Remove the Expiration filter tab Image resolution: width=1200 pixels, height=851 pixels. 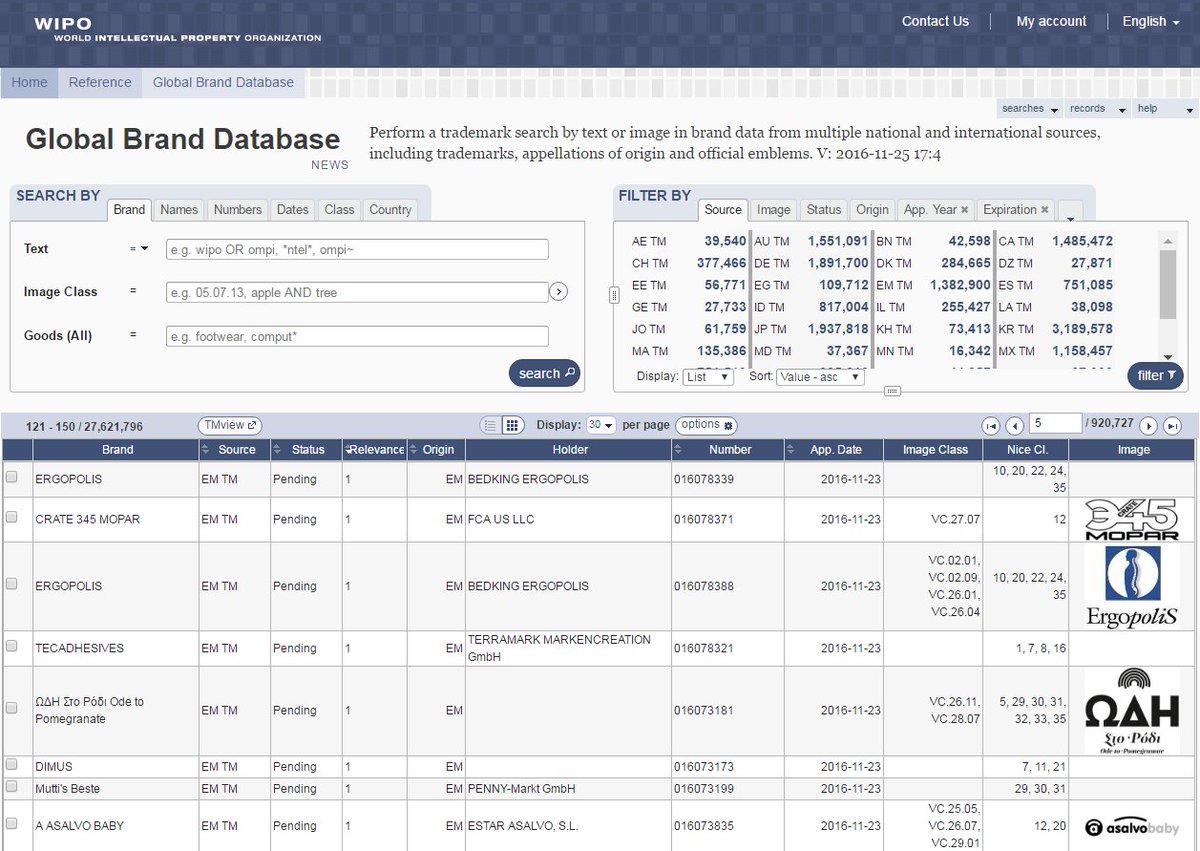[x=1044, y=210]
